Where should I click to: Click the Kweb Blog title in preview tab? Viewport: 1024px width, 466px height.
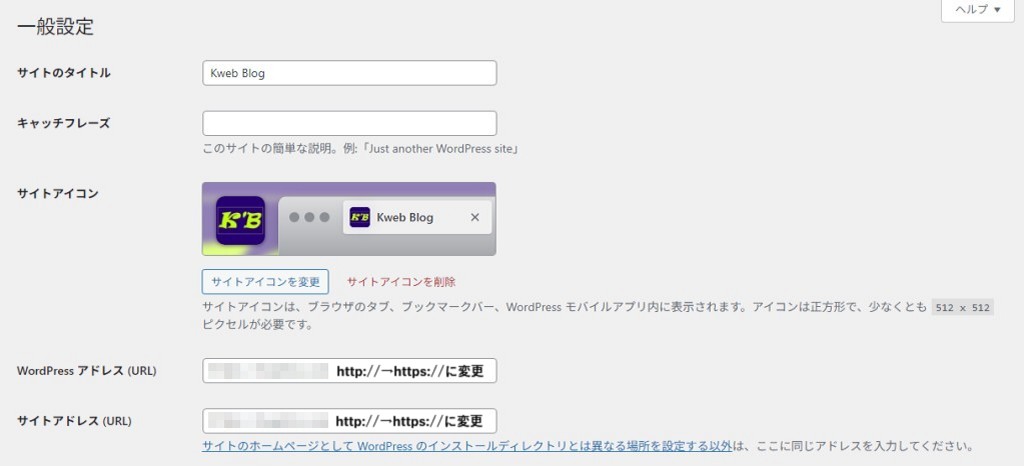[405, 217]
